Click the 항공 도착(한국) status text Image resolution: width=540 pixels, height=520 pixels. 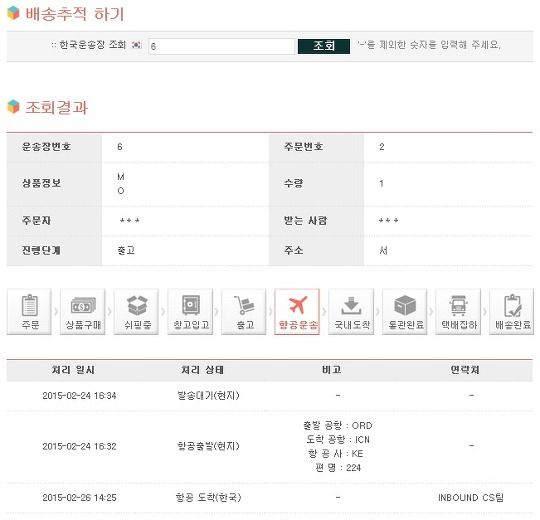point(208,497)
